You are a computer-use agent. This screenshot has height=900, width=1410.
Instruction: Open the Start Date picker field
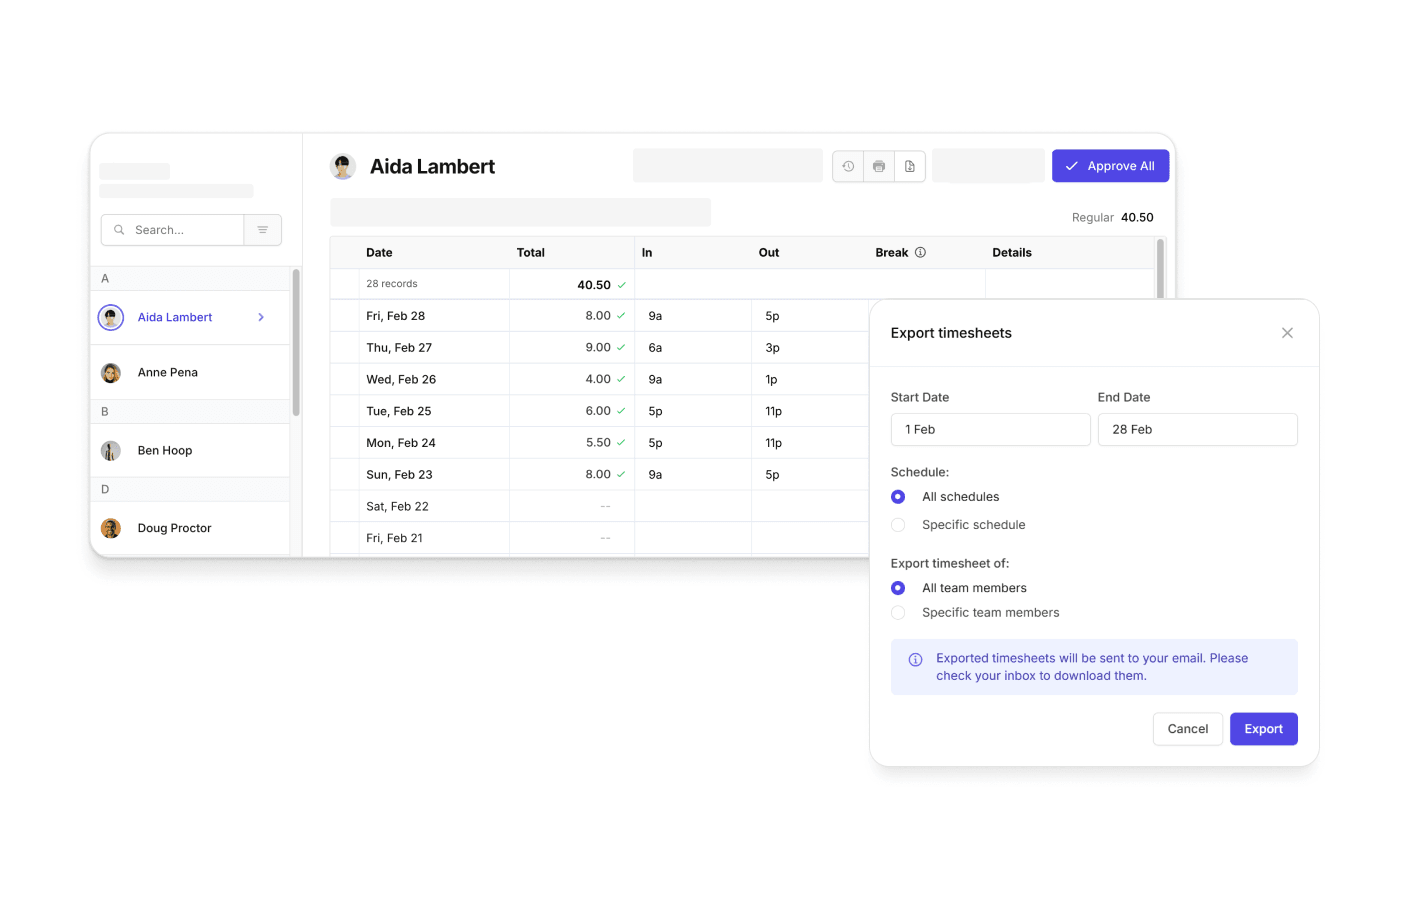click(x=990, y=430)
